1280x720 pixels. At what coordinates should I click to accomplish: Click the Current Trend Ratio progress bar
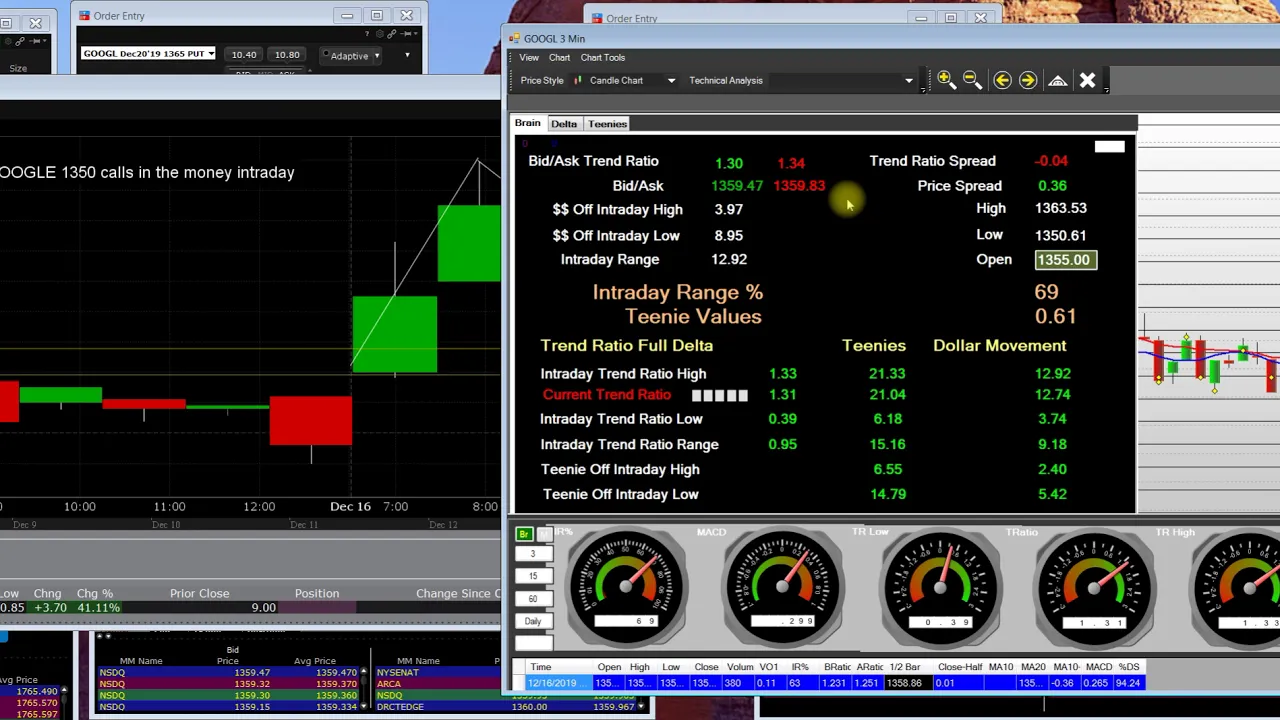[720, 396]
